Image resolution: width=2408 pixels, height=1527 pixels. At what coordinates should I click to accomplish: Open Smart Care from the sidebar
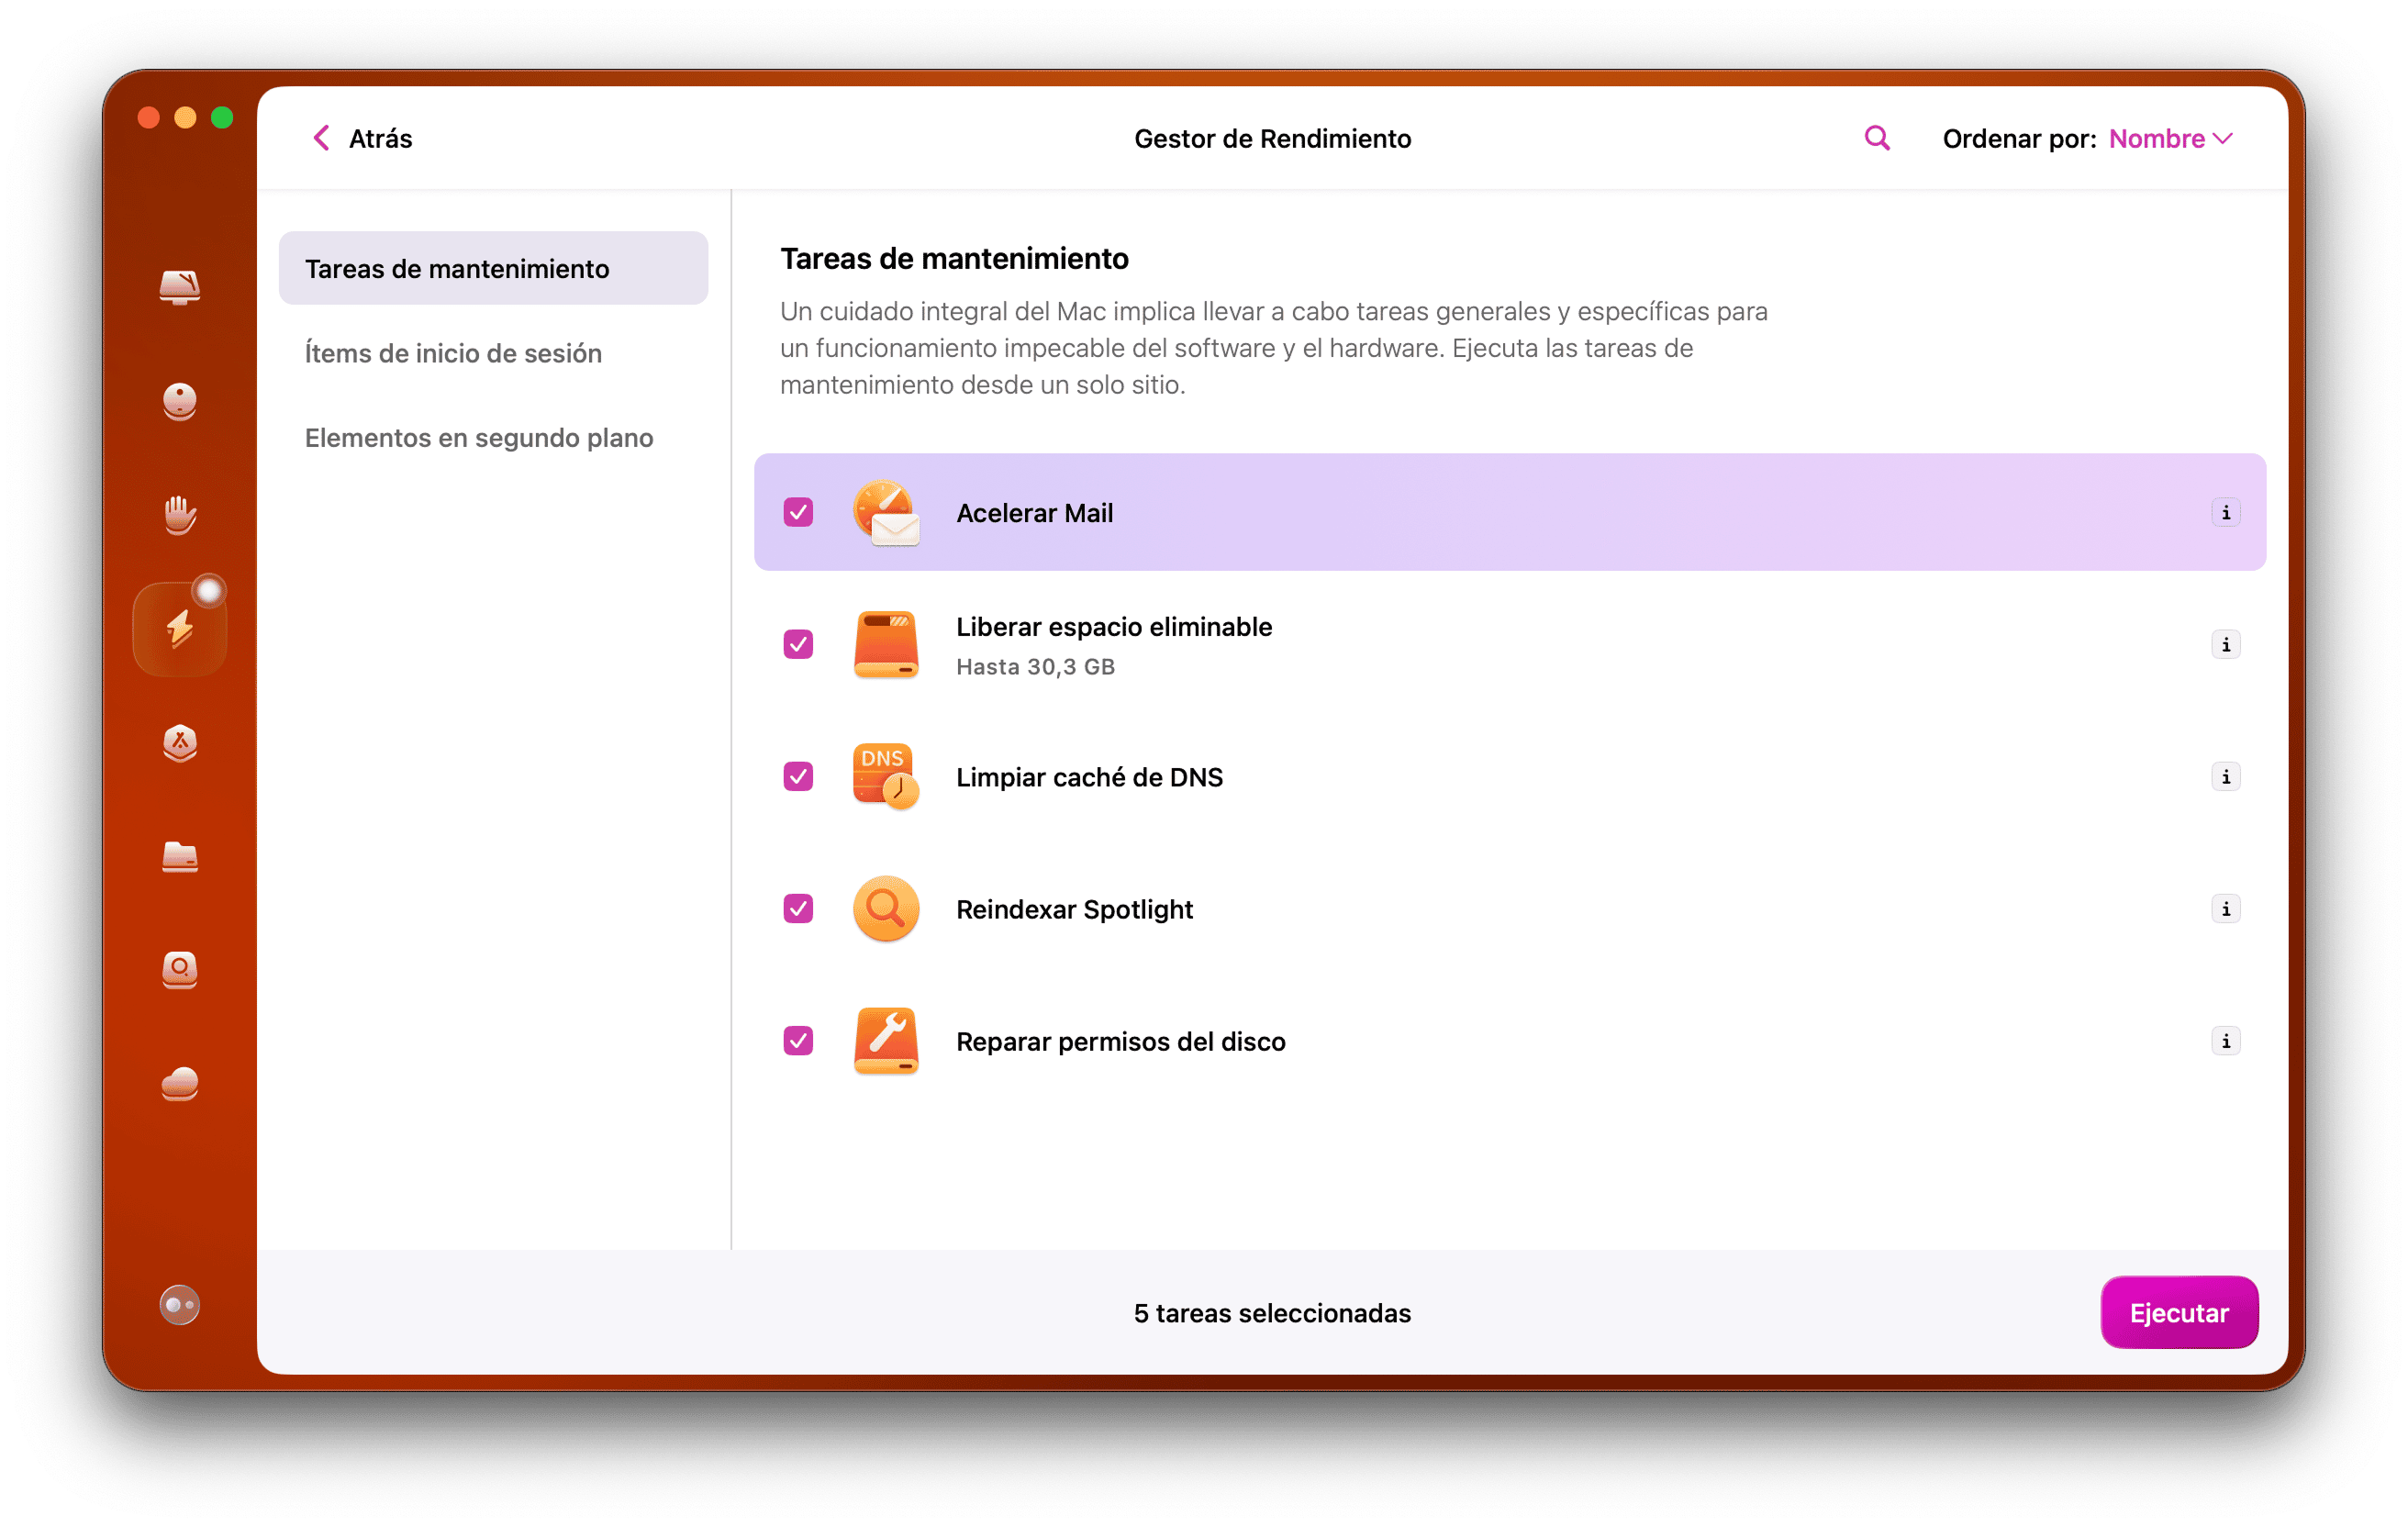179,288
